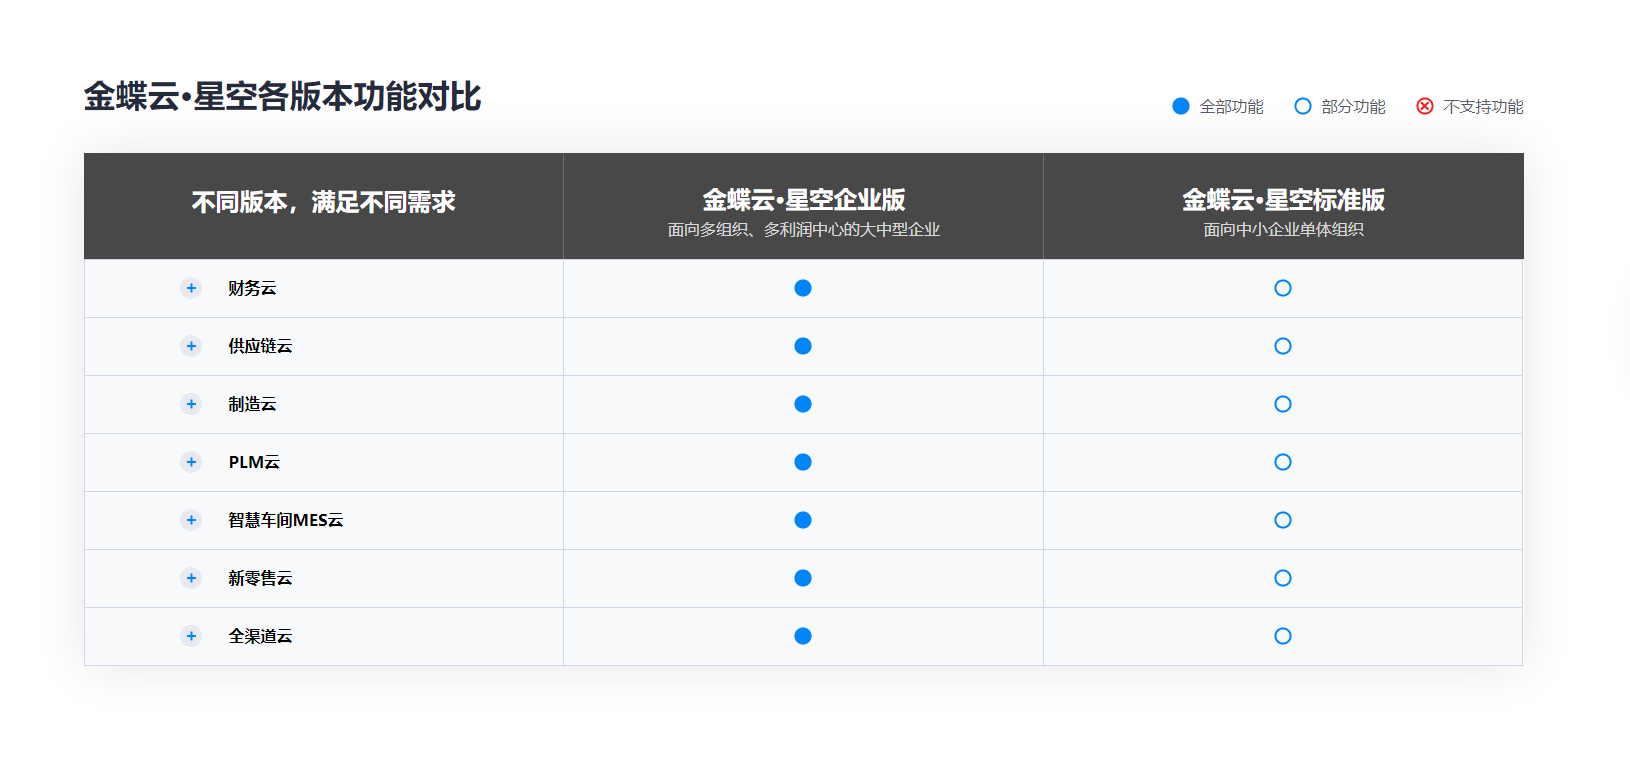Click 财务云 hollow circle in 标准版 column
This screenshot has width=1630, height=759.
[1283, 288]
